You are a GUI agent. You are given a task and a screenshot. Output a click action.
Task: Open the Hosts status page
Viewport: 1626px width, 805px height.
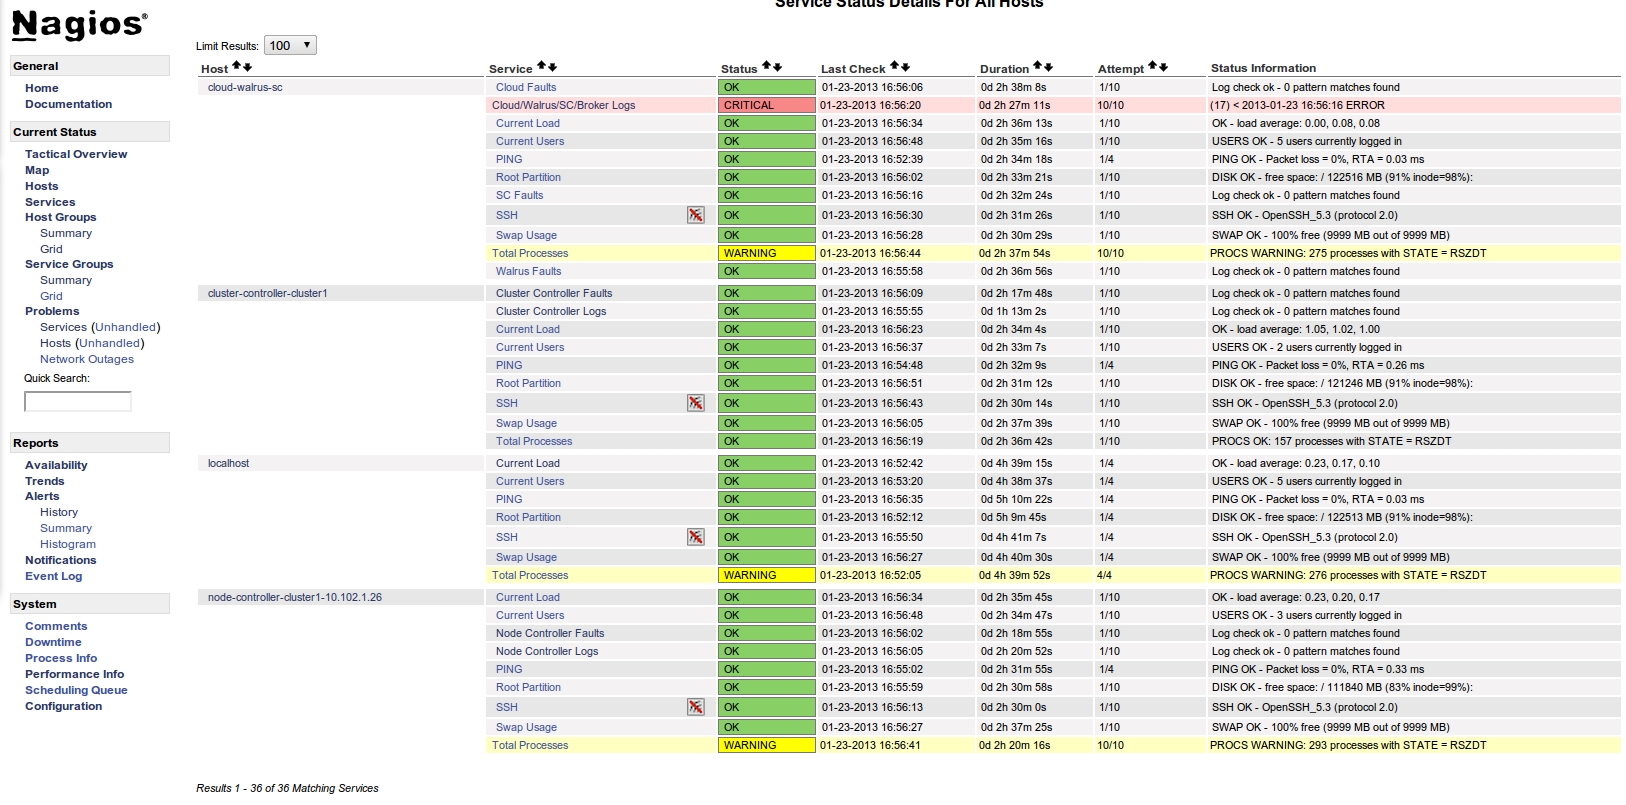pyautogui.click(x=42, y=186)
